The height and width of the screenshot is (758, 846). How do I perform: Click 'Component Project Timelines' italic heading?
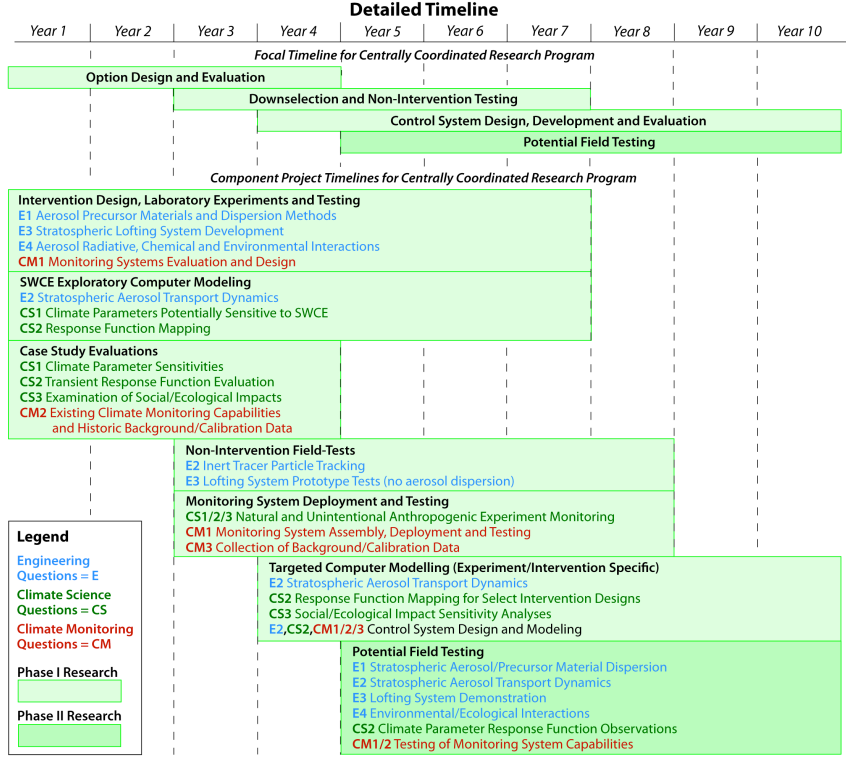point(424,178)
